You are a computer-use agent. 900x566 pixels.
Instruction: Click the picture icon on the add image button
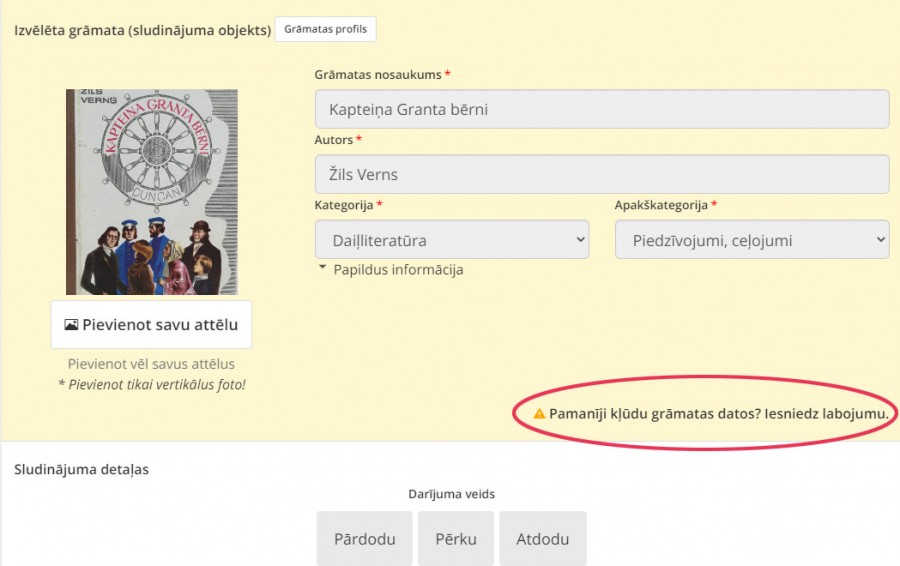[x=71, y=325]
